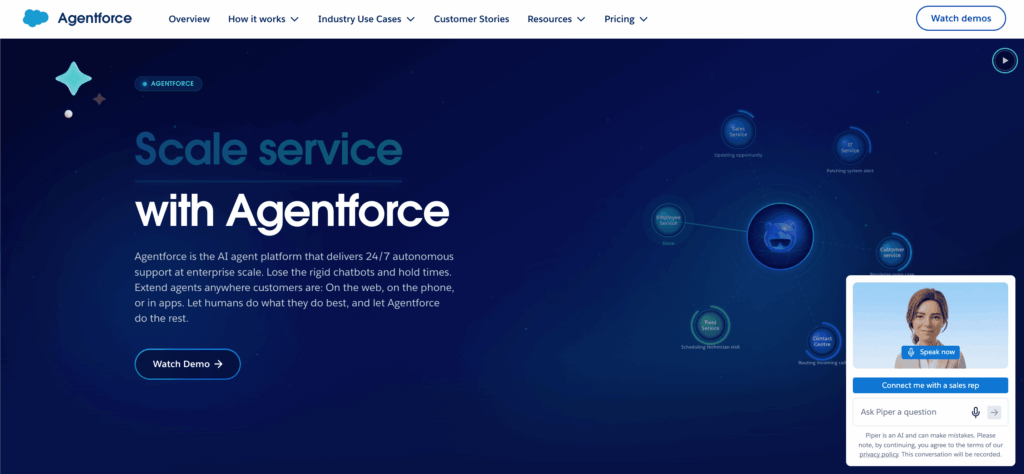Select the Sales Service agent node
Image resolution: width=1024 pixels, height=474 pixels.
(739, 132)
